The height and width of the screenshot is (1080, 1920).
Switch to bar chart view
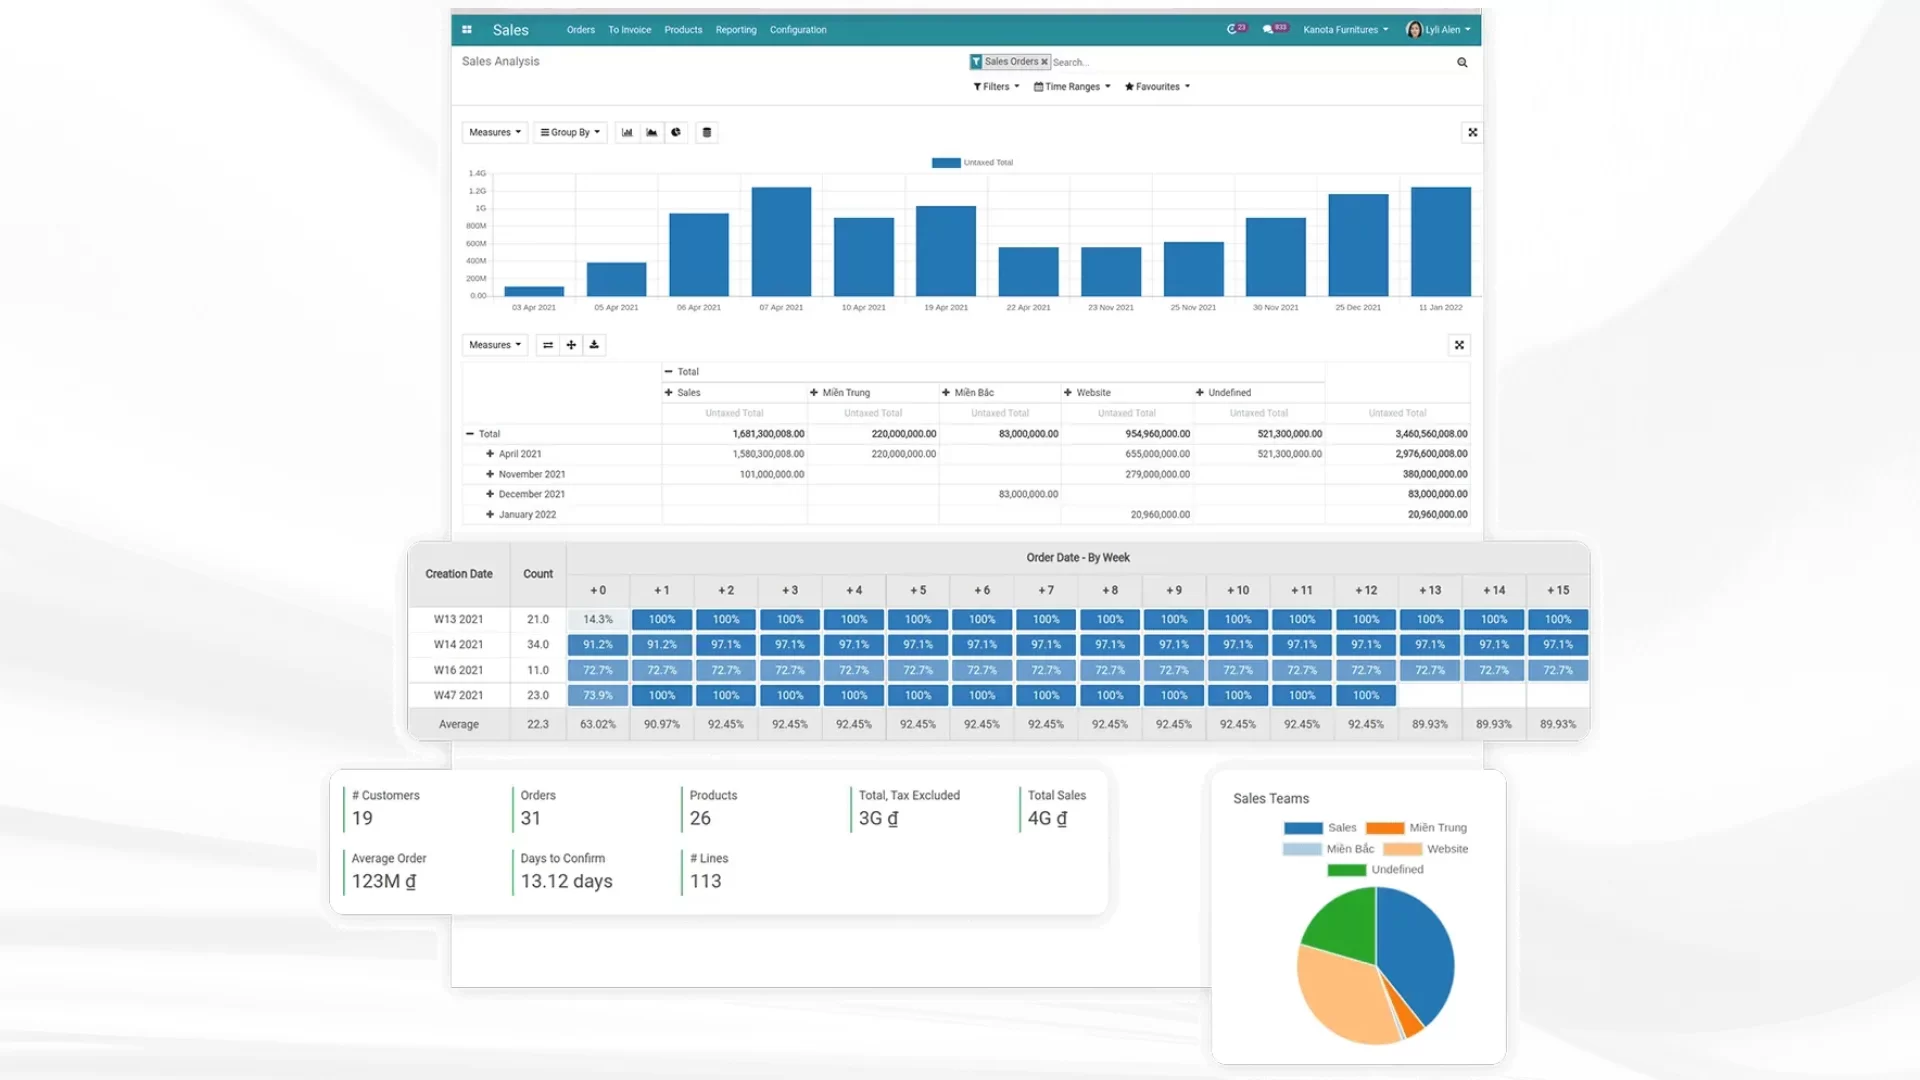click(627, 132)
